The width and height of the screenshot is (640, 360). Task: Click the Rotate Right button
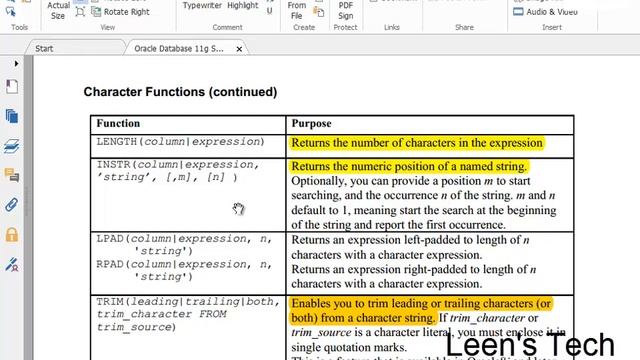tap(121, 12)
